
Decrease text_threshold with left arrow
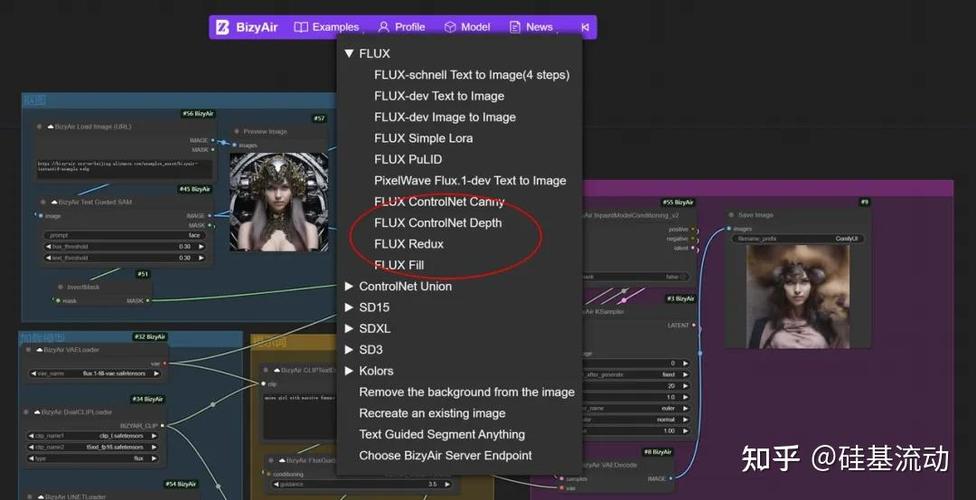click(49, 258)
